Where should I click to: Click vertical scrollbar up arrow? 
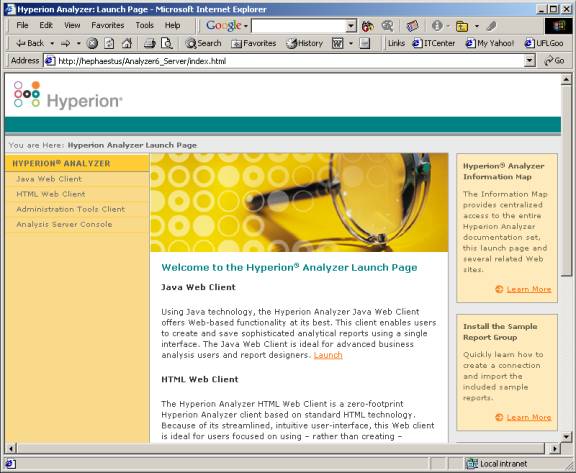tap(566, 79)
